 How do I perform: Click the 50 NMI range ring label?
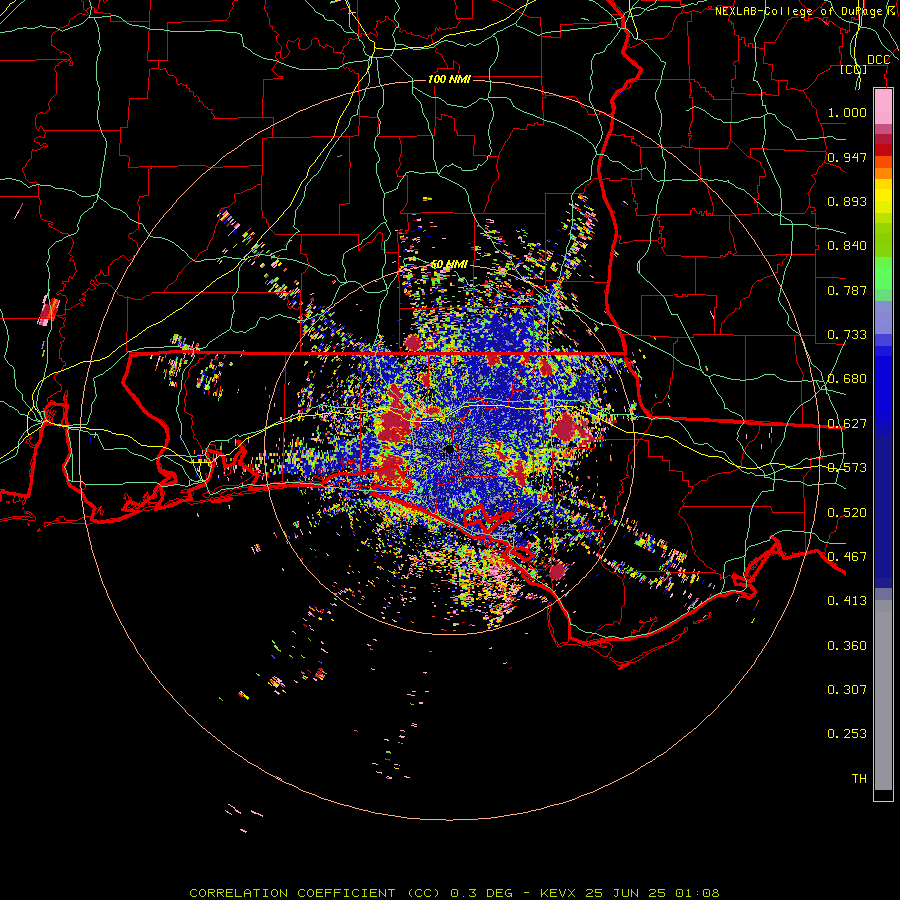click(x=449, y=265)
